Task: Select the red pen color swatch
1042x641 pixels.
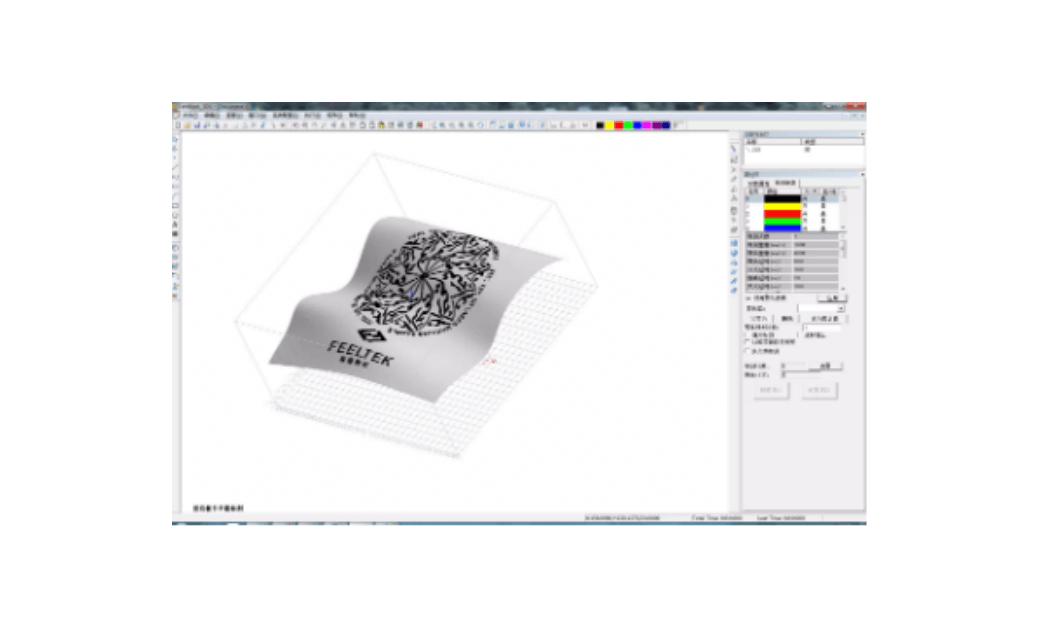Action: point(782,213)
